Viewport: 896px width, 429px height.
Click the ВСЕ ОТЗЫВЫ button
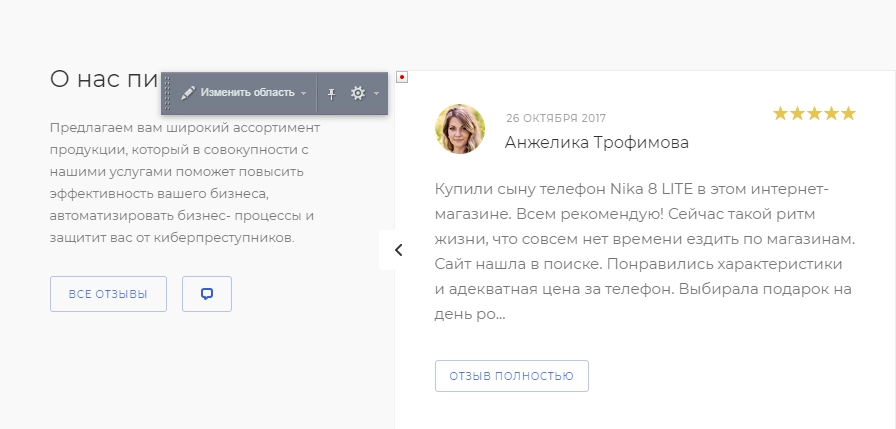[108, 294]
